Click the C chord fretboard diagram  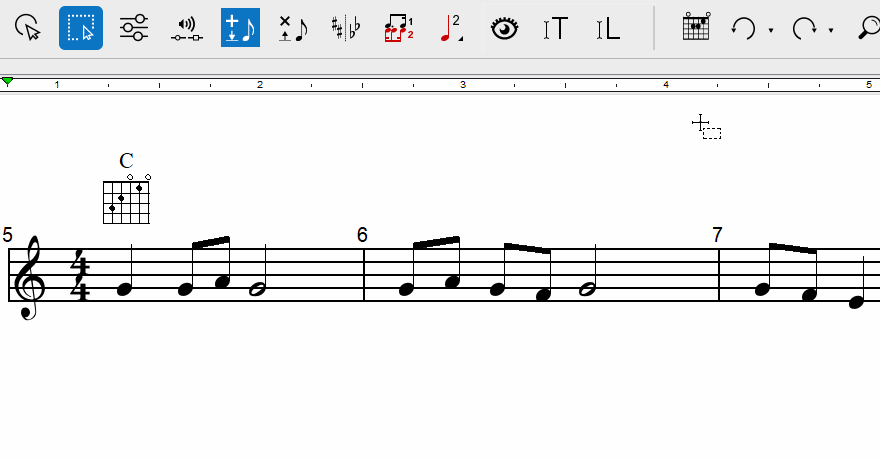[127, 199]
